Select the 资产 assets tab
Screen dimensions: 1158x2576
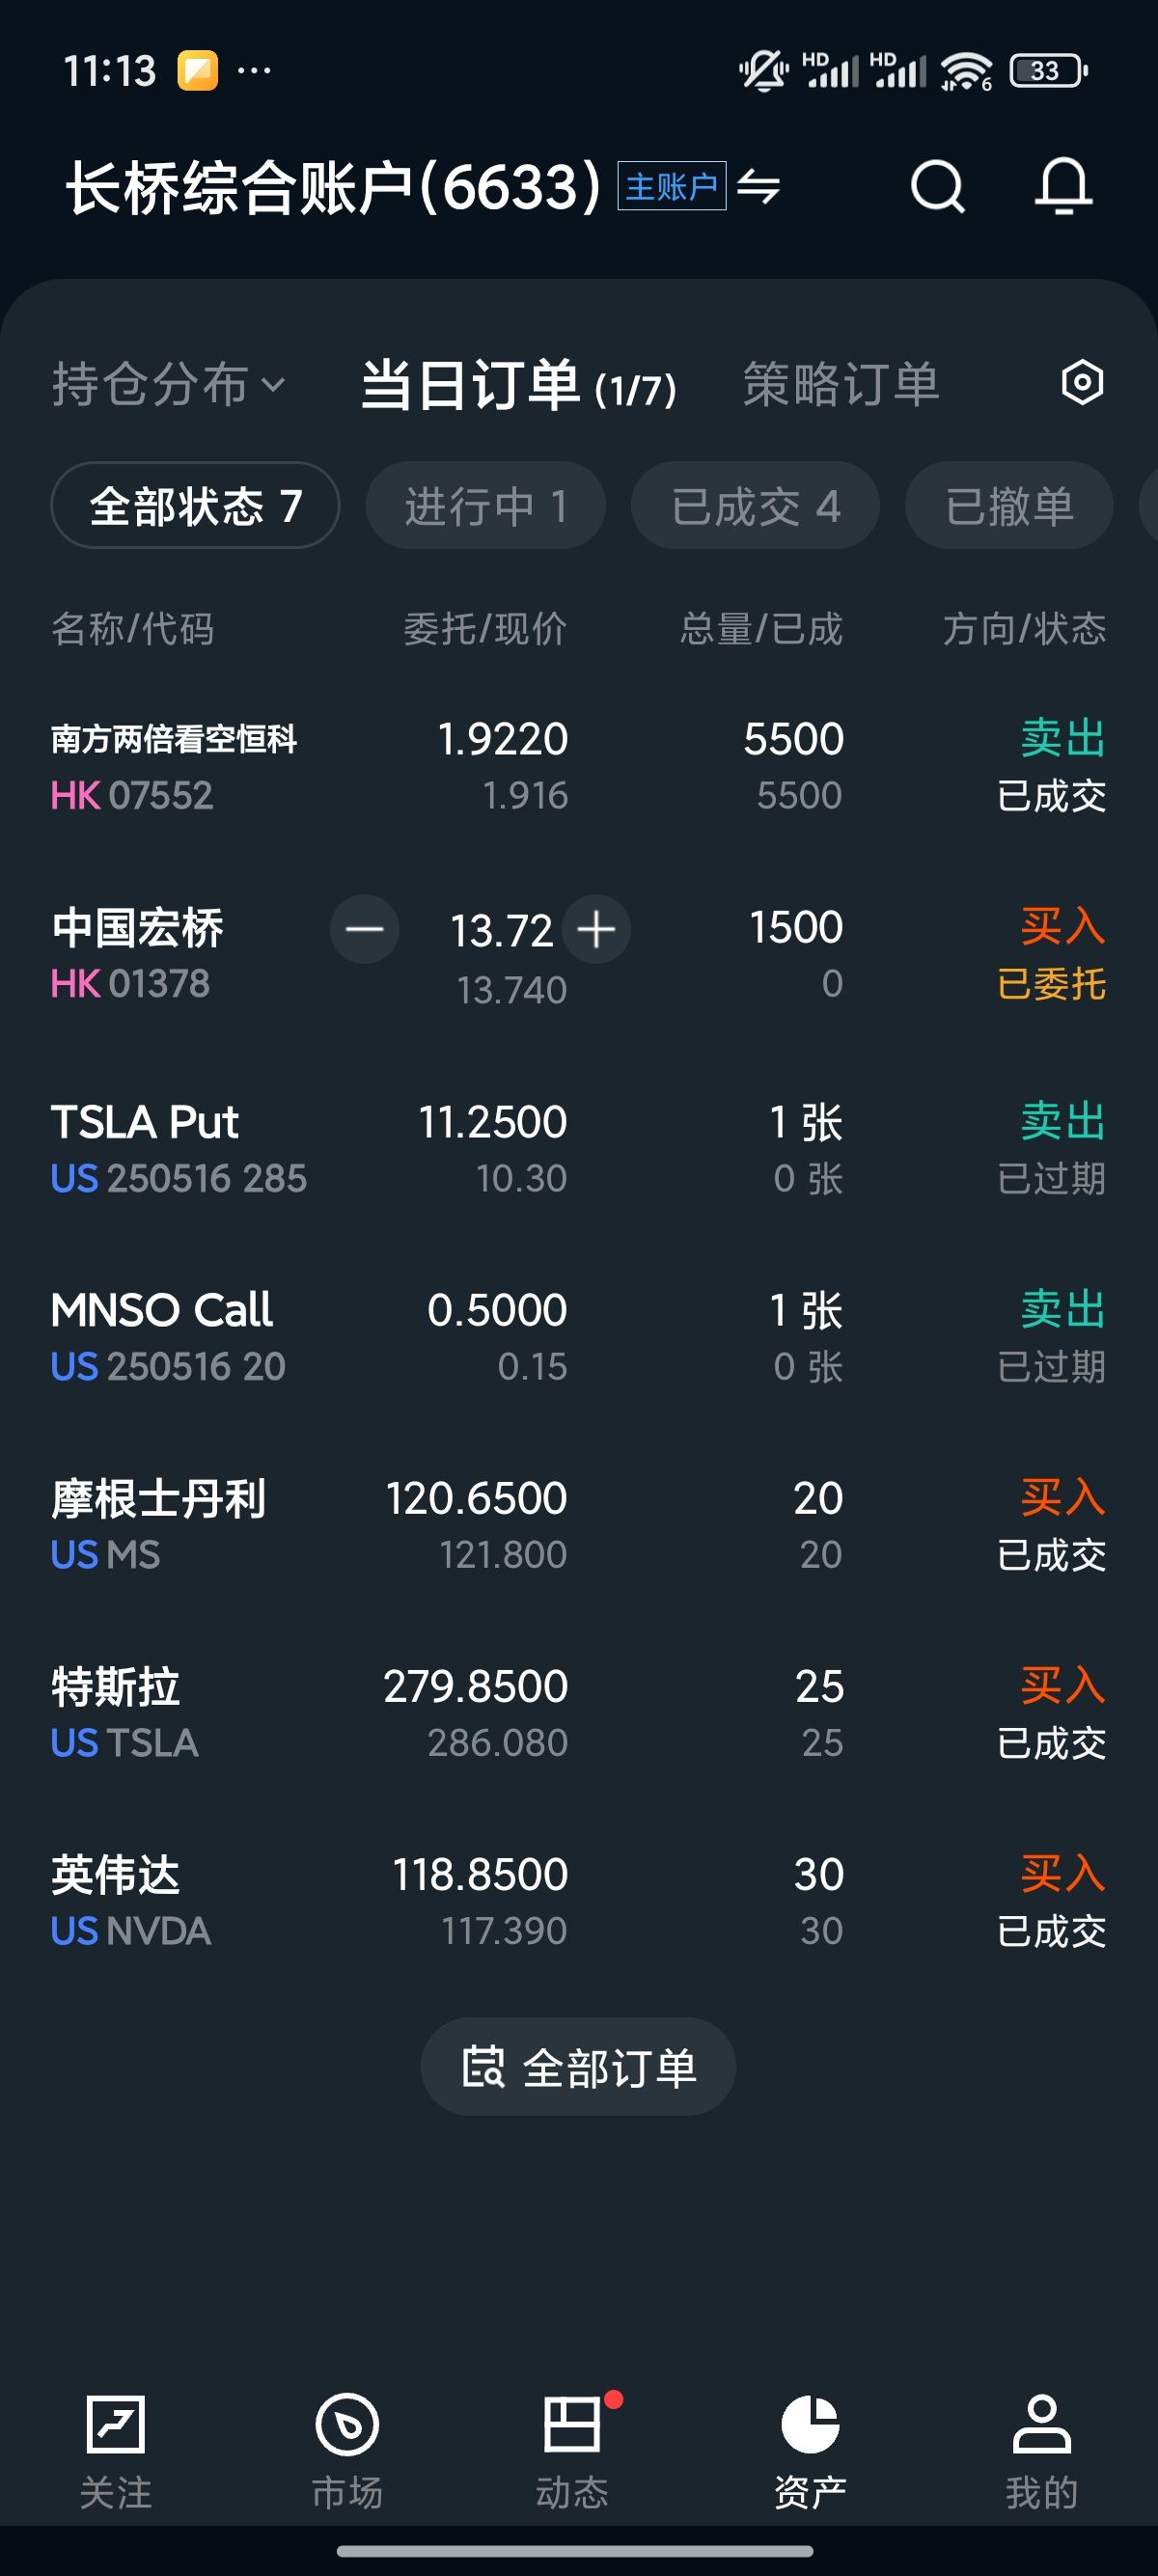[x=810, y=2449]
